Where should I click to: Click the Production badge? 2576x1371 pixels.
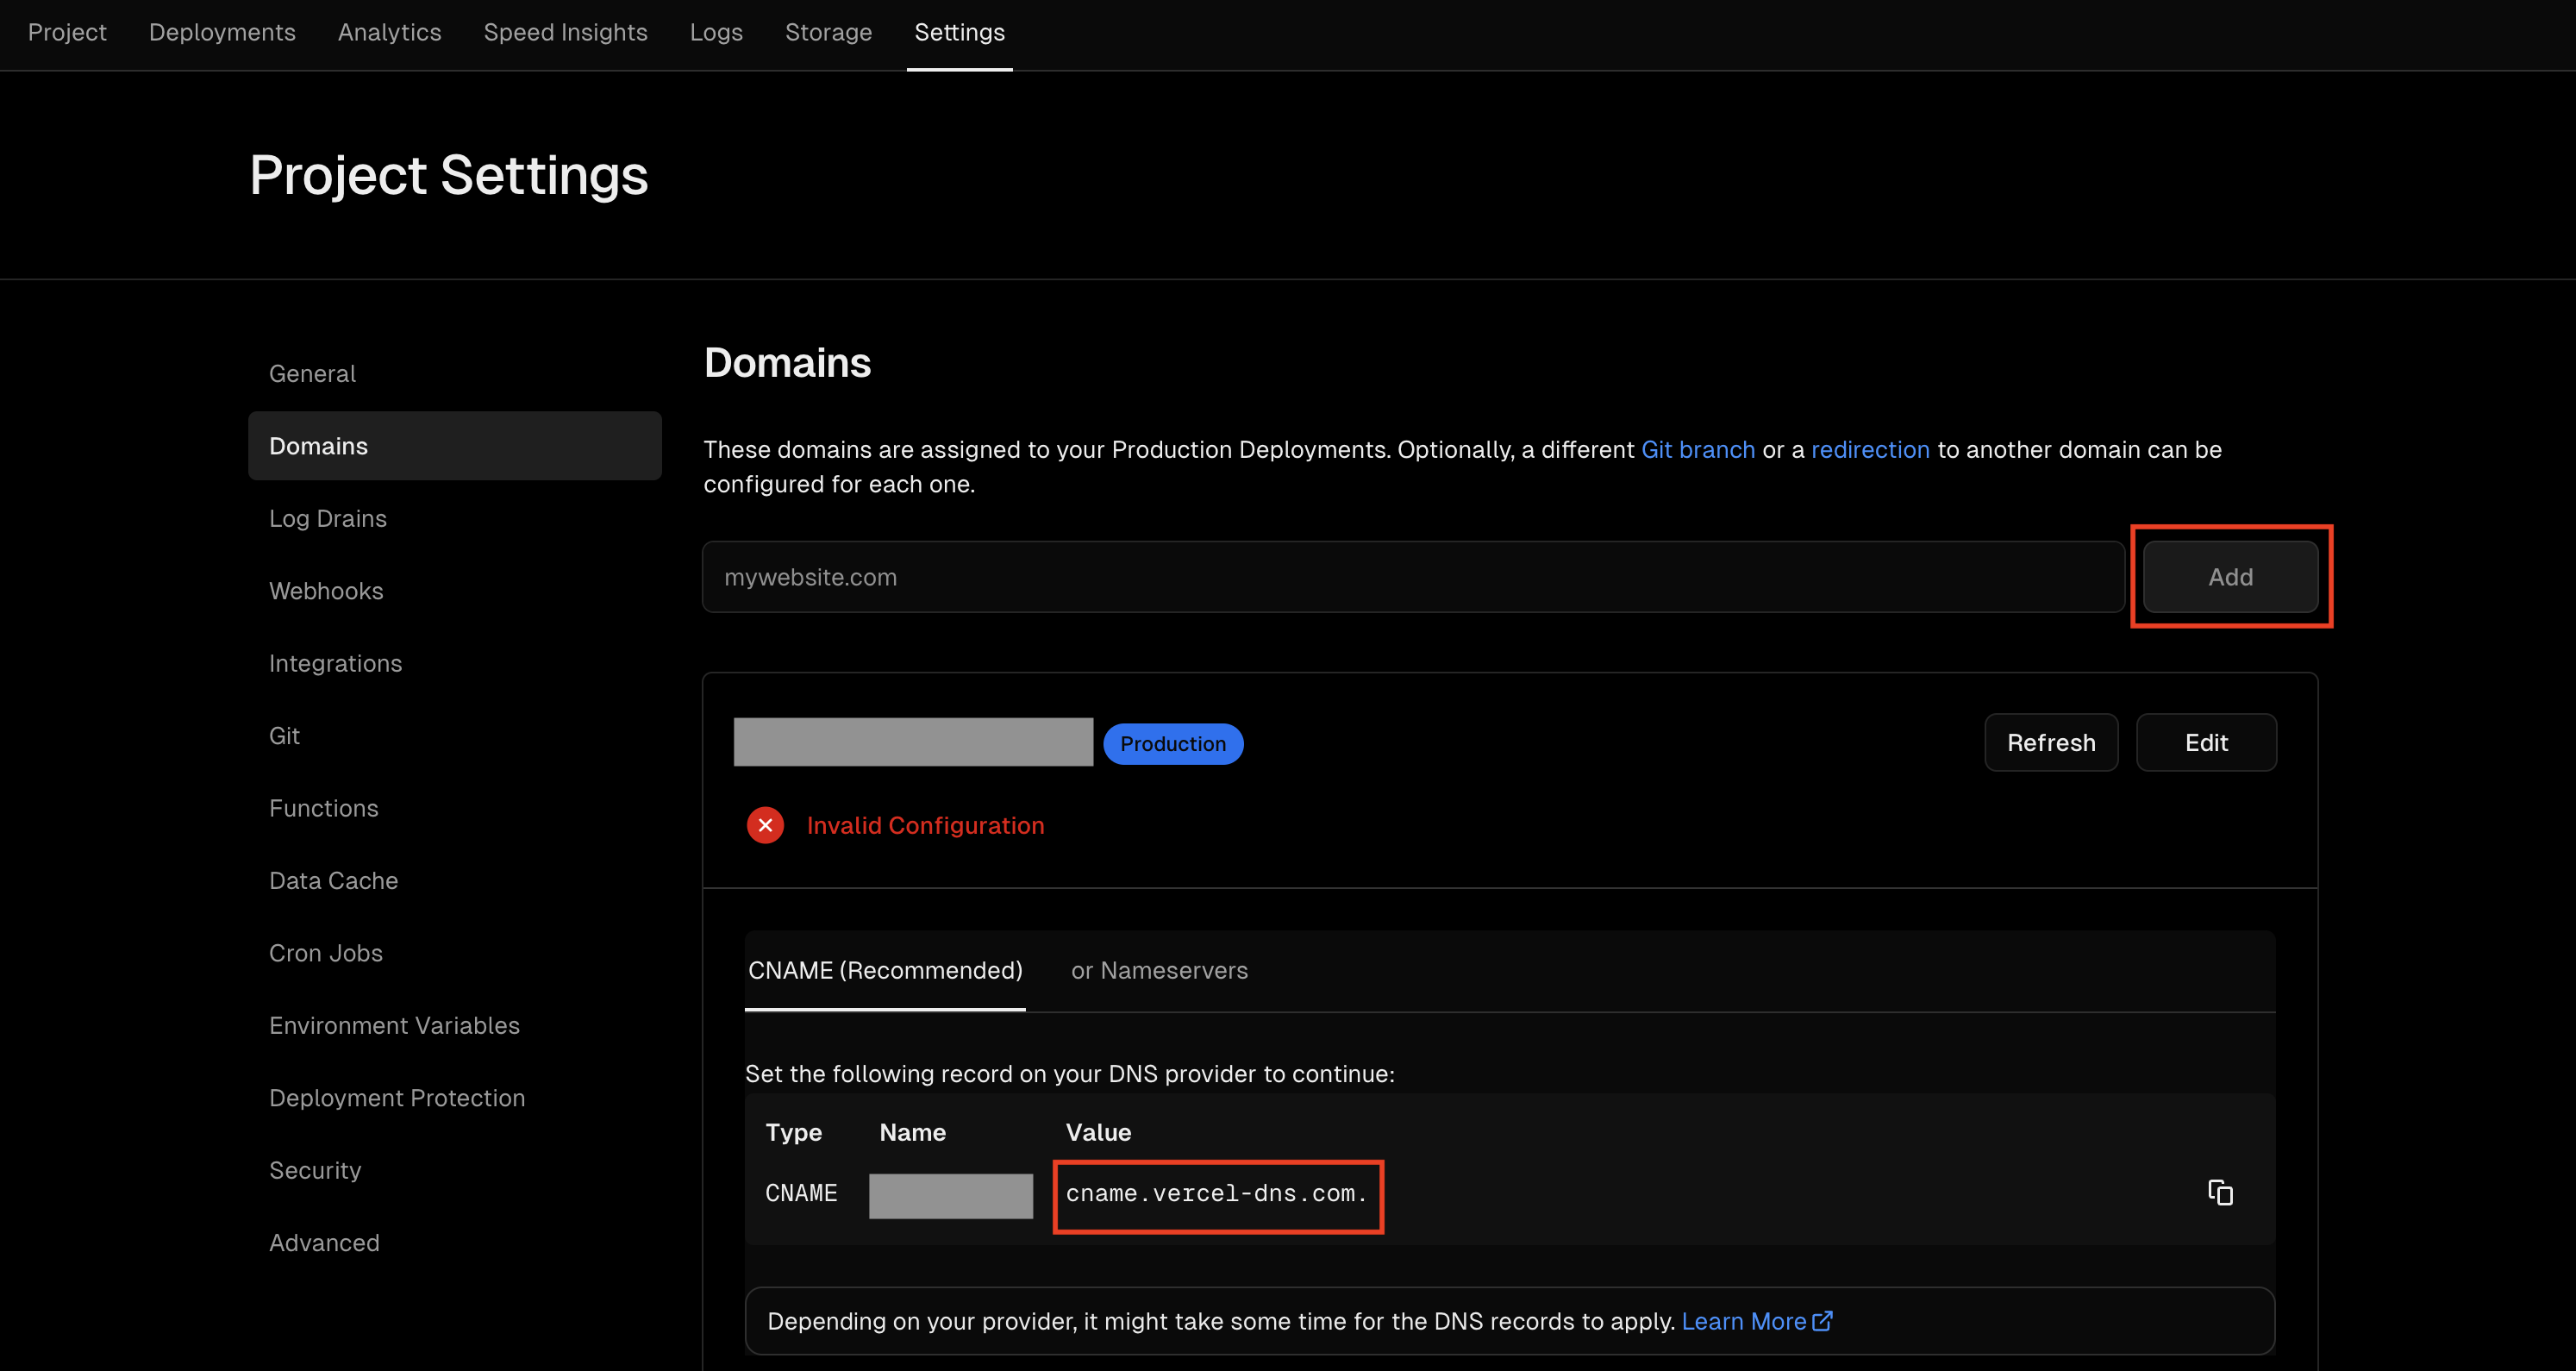[x=1173, y=744]
